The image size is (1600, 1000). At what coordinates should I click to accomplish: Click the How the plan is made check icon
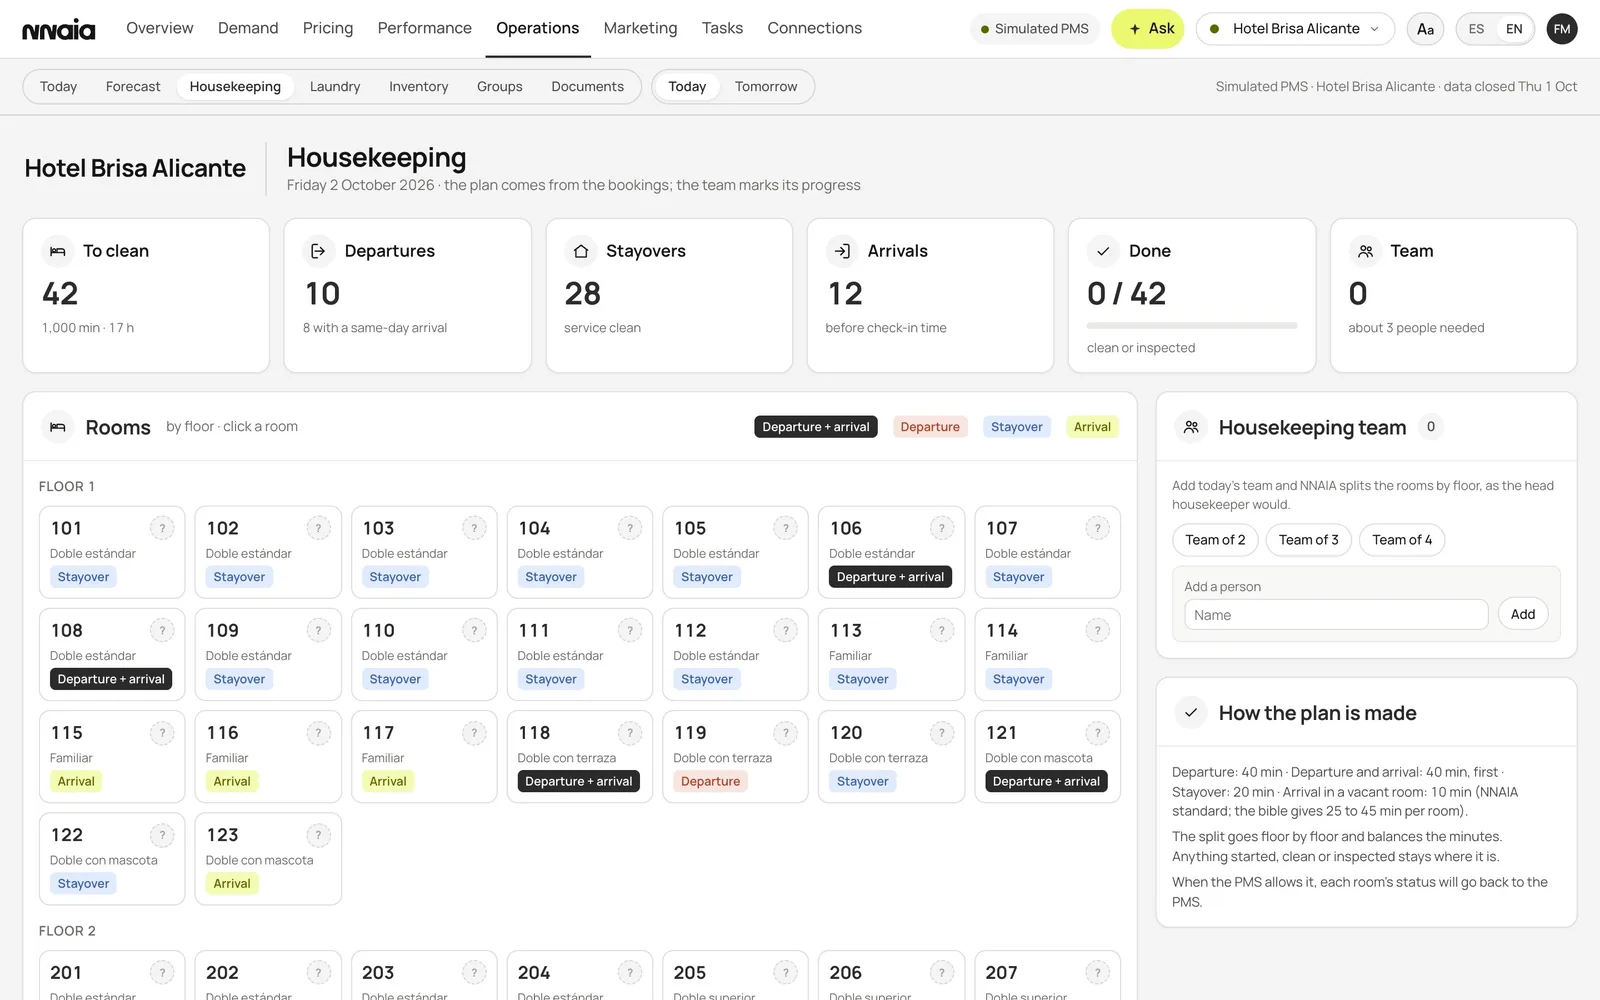click(x=1191, y=713)
